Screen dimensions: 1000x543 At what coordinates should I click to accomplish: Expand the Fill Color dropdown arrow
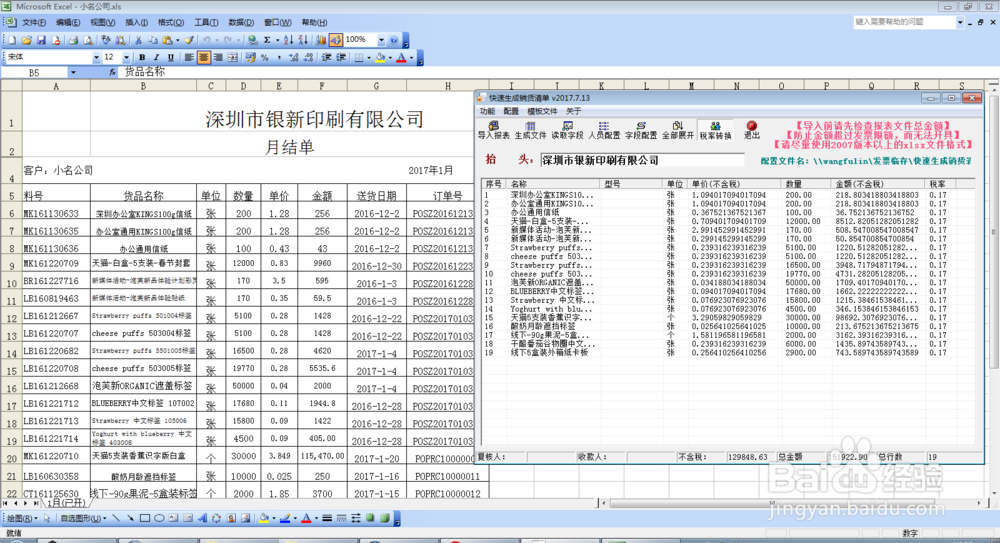[x=390, y=57]
